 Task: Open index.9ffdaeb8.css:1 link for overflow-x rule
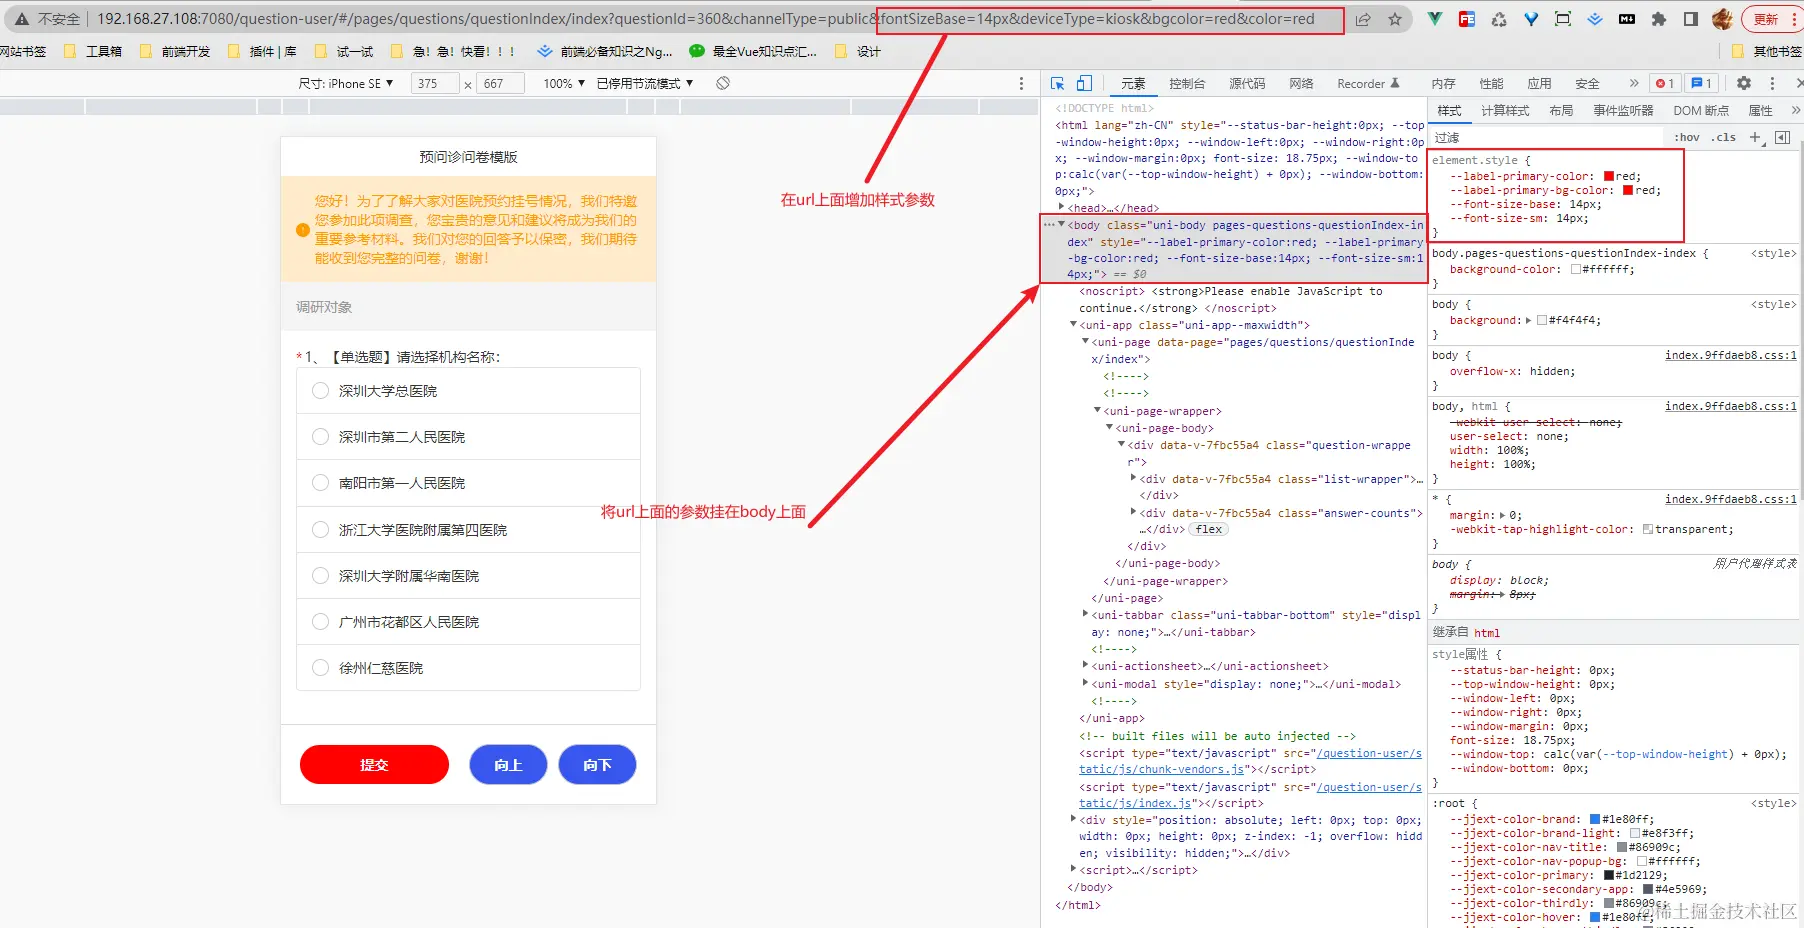tap(1730, 355)
